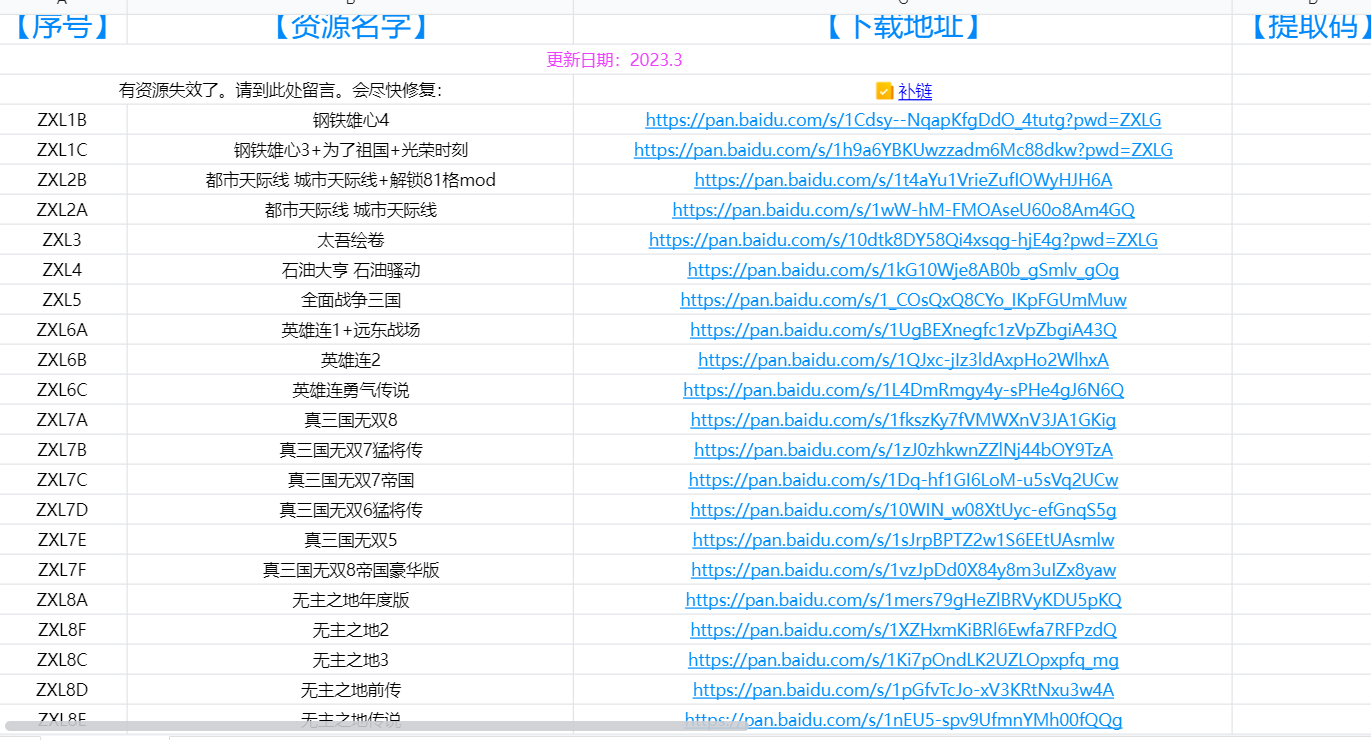Open the 真三国无双5 download link
This screenshot has height=740, width=1371.
pyautogui.click(x=903, y=540)
